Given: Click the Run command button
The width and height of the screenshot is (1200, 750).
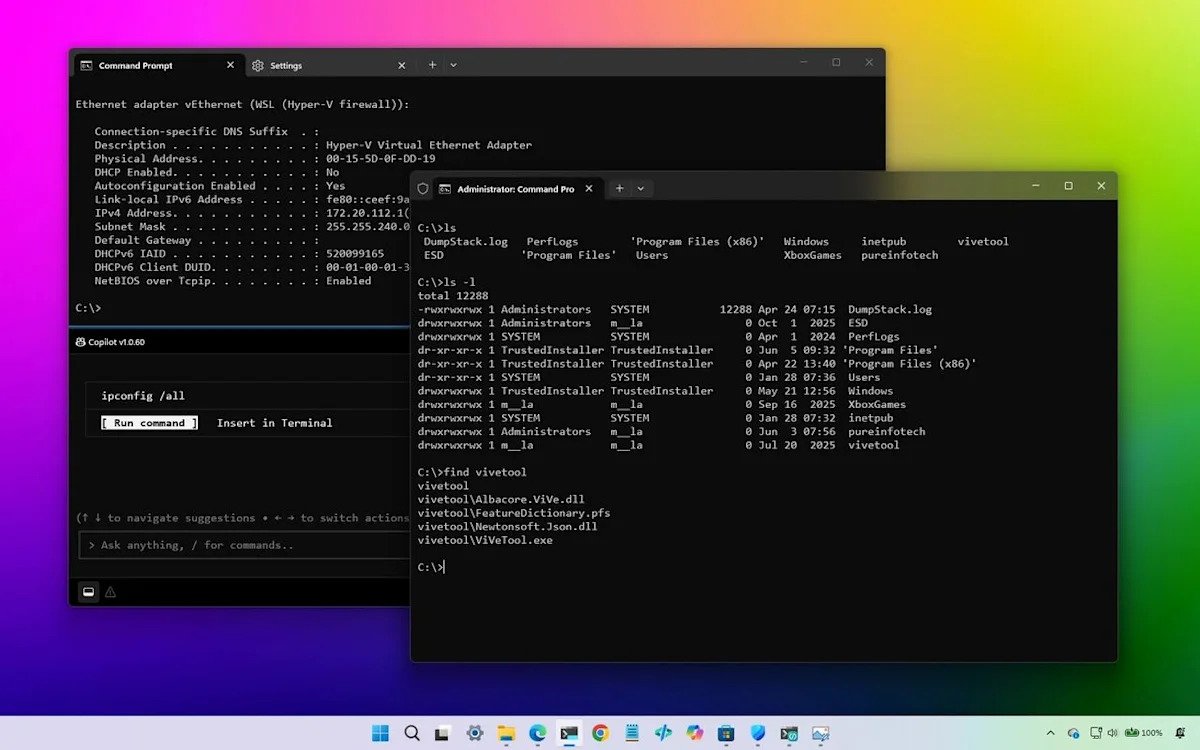Looking at the screenshot, I should 149,423.
